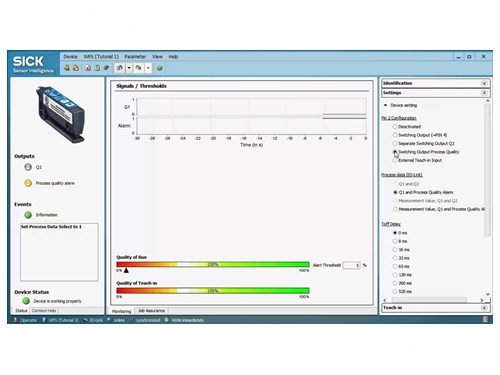Click the Q1 output indicator circle
This screenshot has height=375, width=500.
[28, 167]
